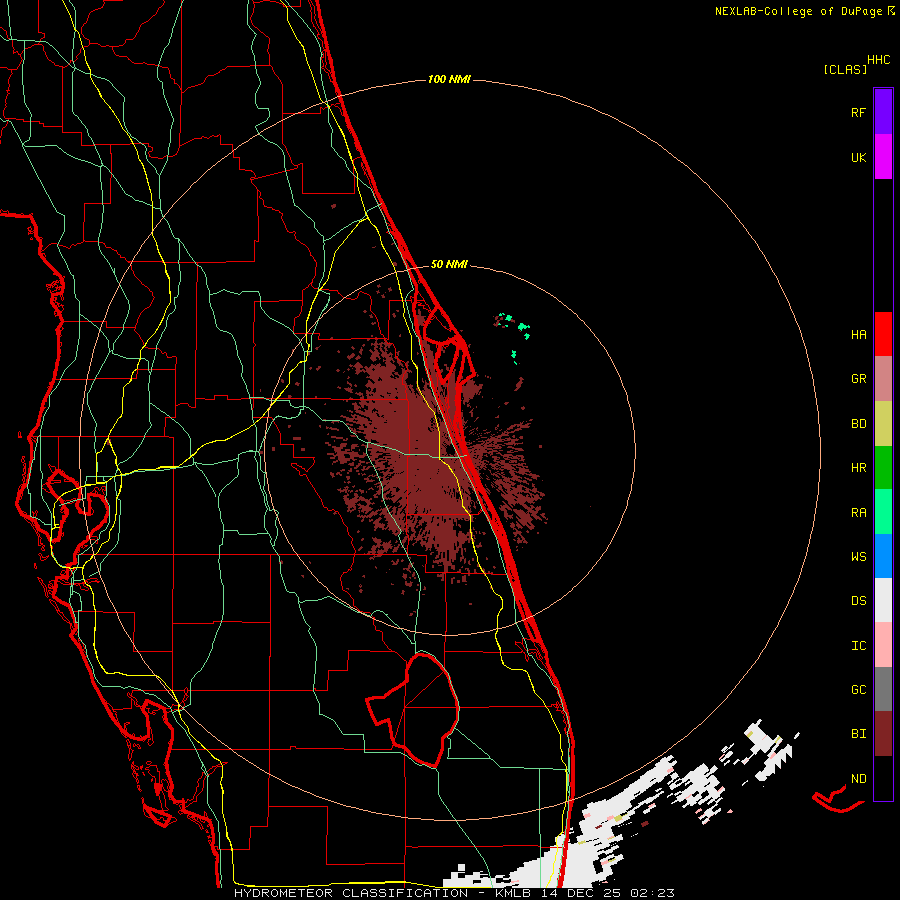Click the "HR" legend label
This screenshot has height=900, width=900.
858,468
